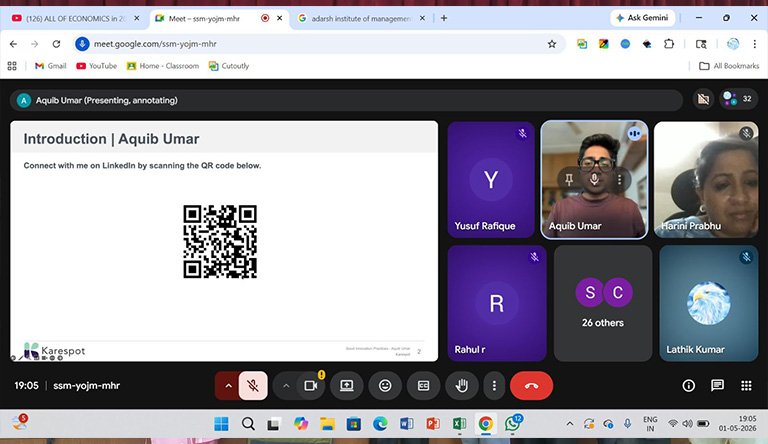Leave the call with red hang-up button
Image resolution: width=768 pixels, height=444 pixels.
(531, 386)
